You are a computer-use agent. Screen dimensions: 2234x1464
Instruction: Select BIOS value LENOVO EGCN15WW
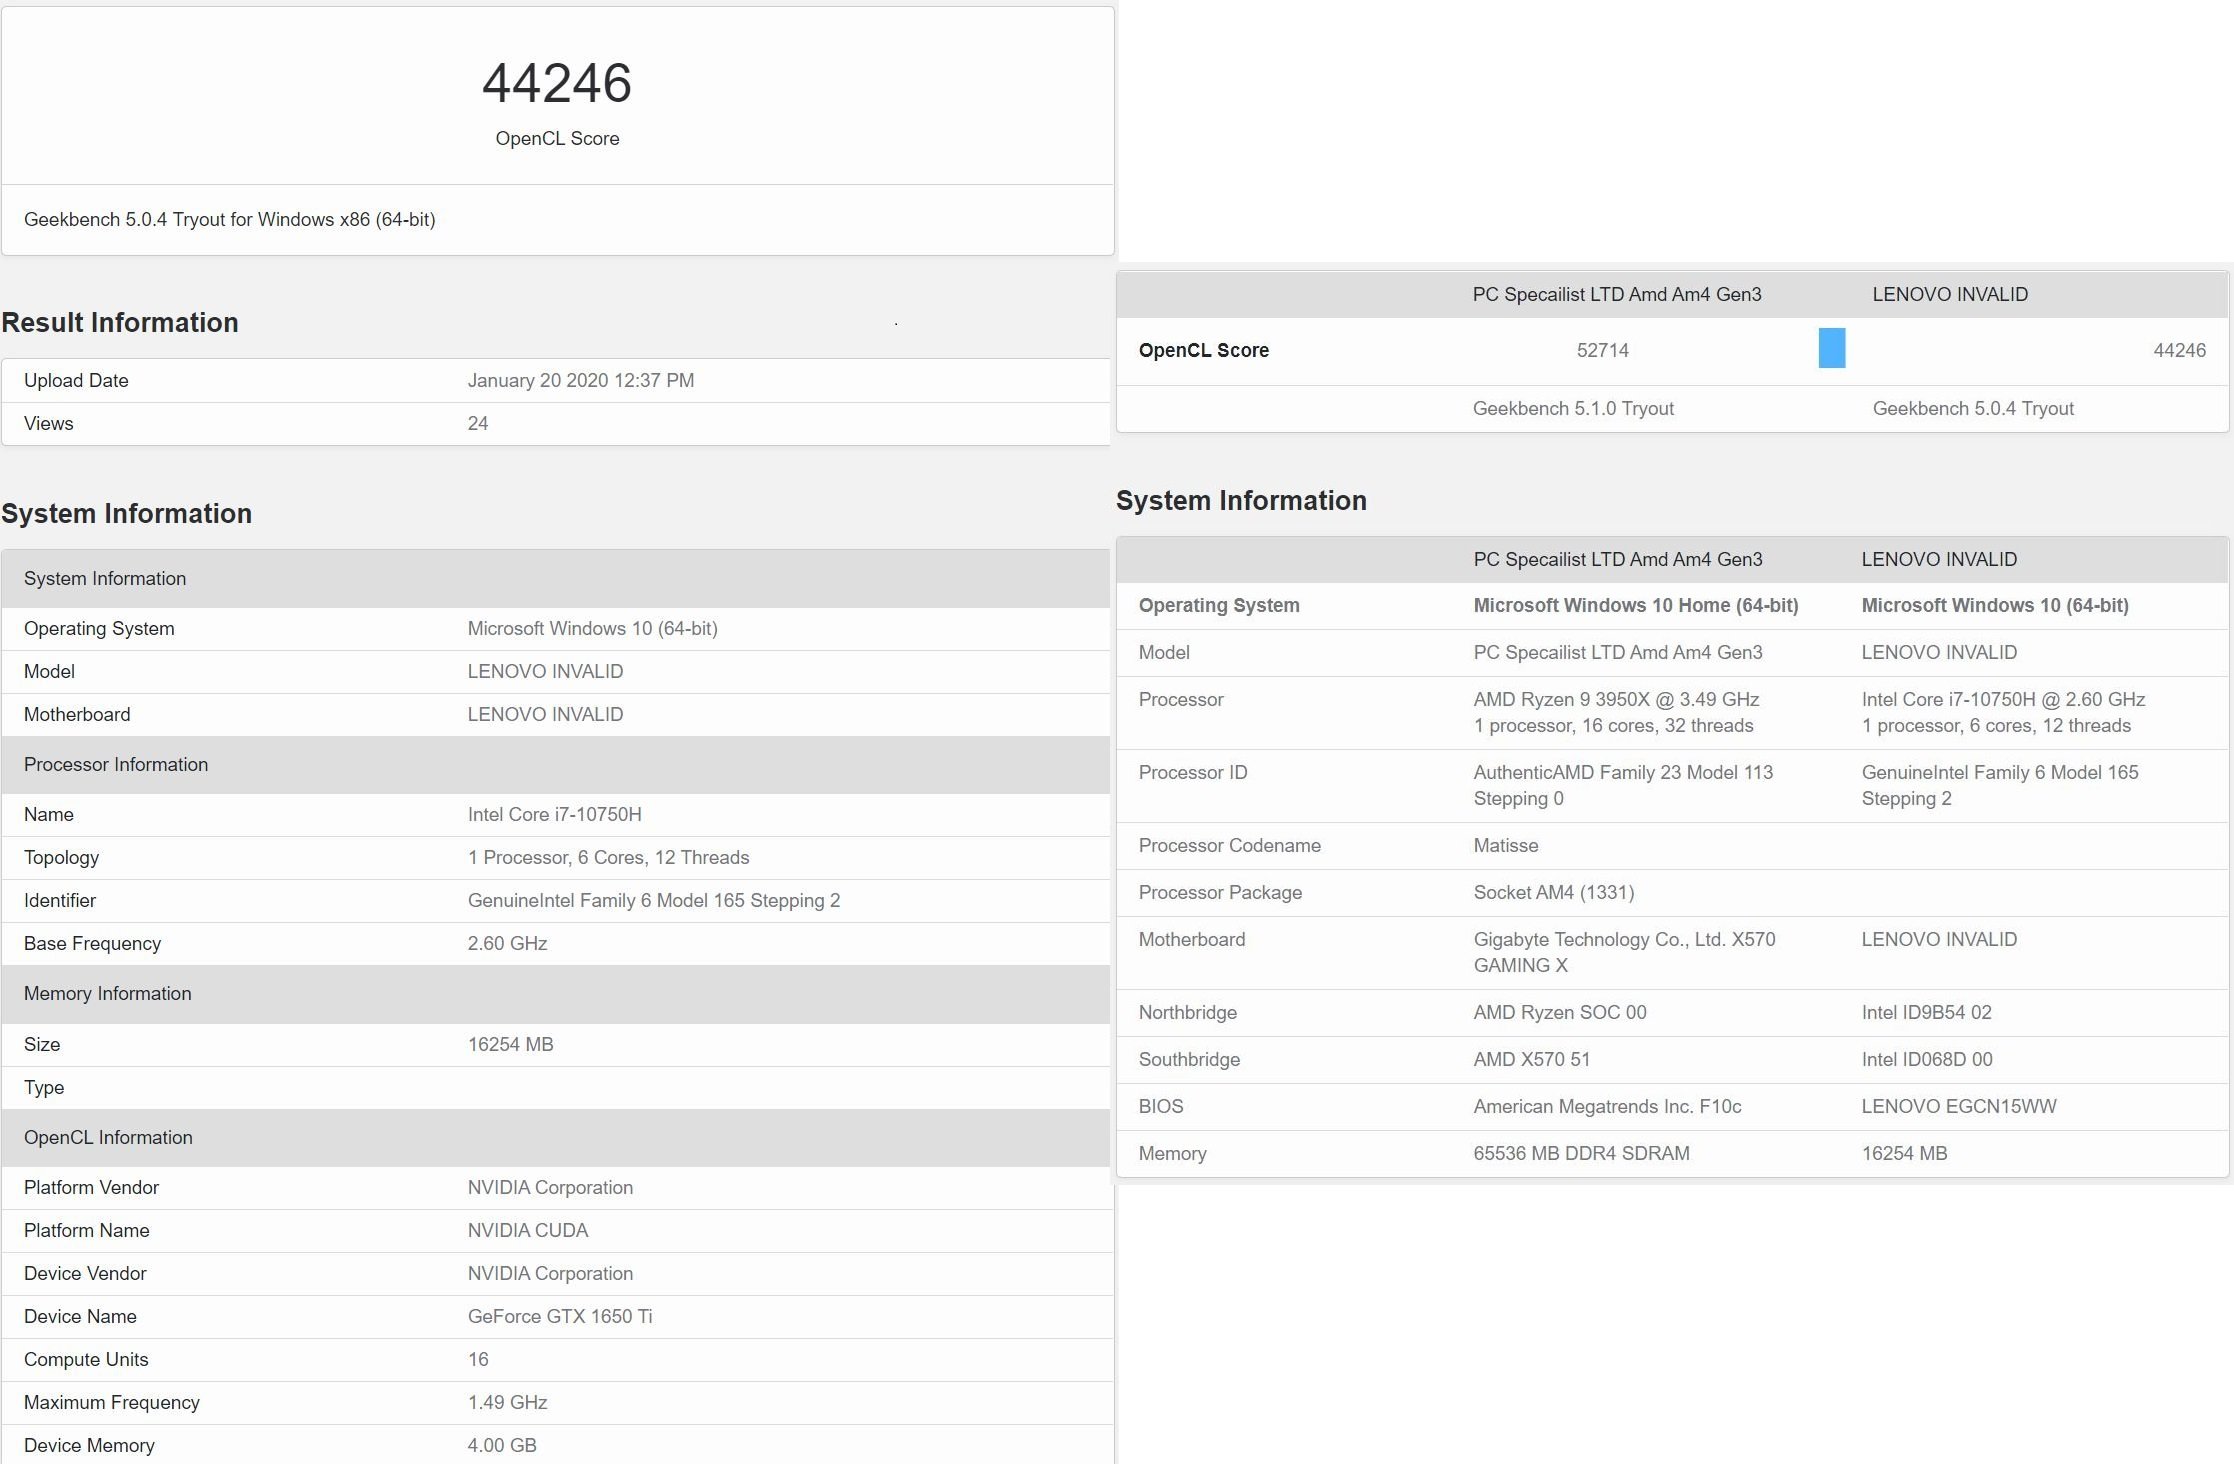1959,1107
